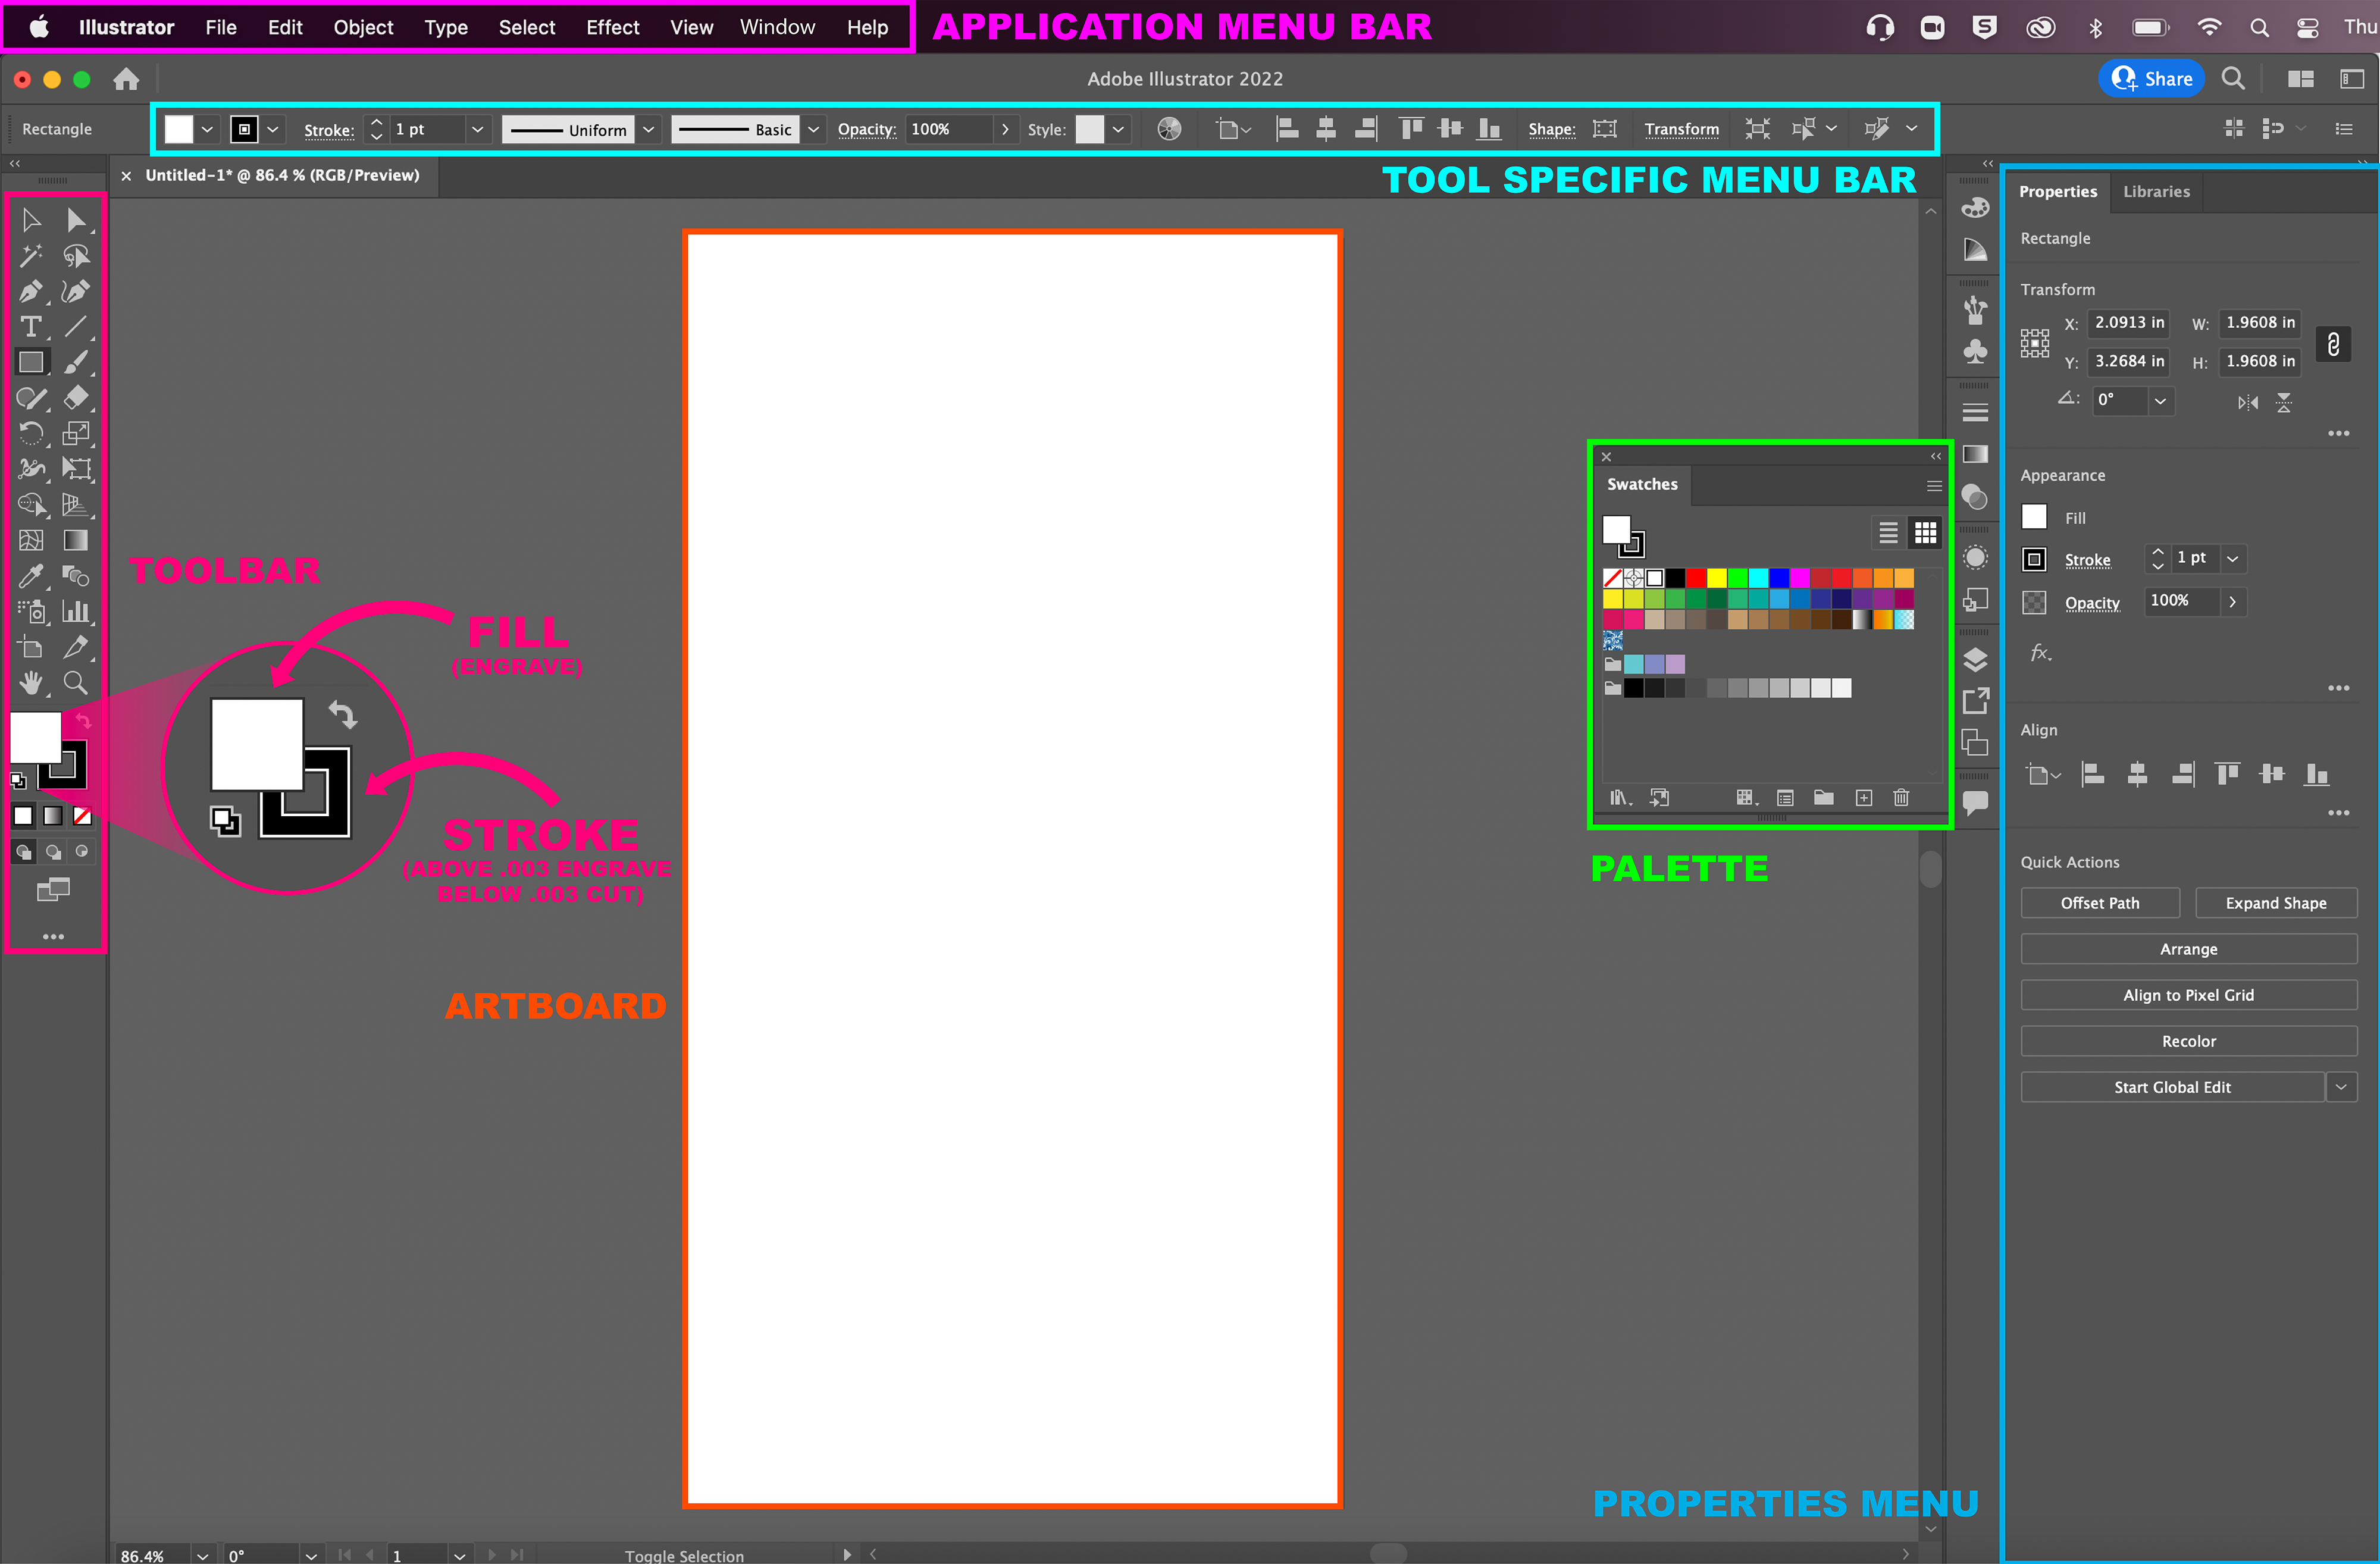Pick the red swatch in Swatches panel
2380x1564 pixels.
click(1696, 578)
